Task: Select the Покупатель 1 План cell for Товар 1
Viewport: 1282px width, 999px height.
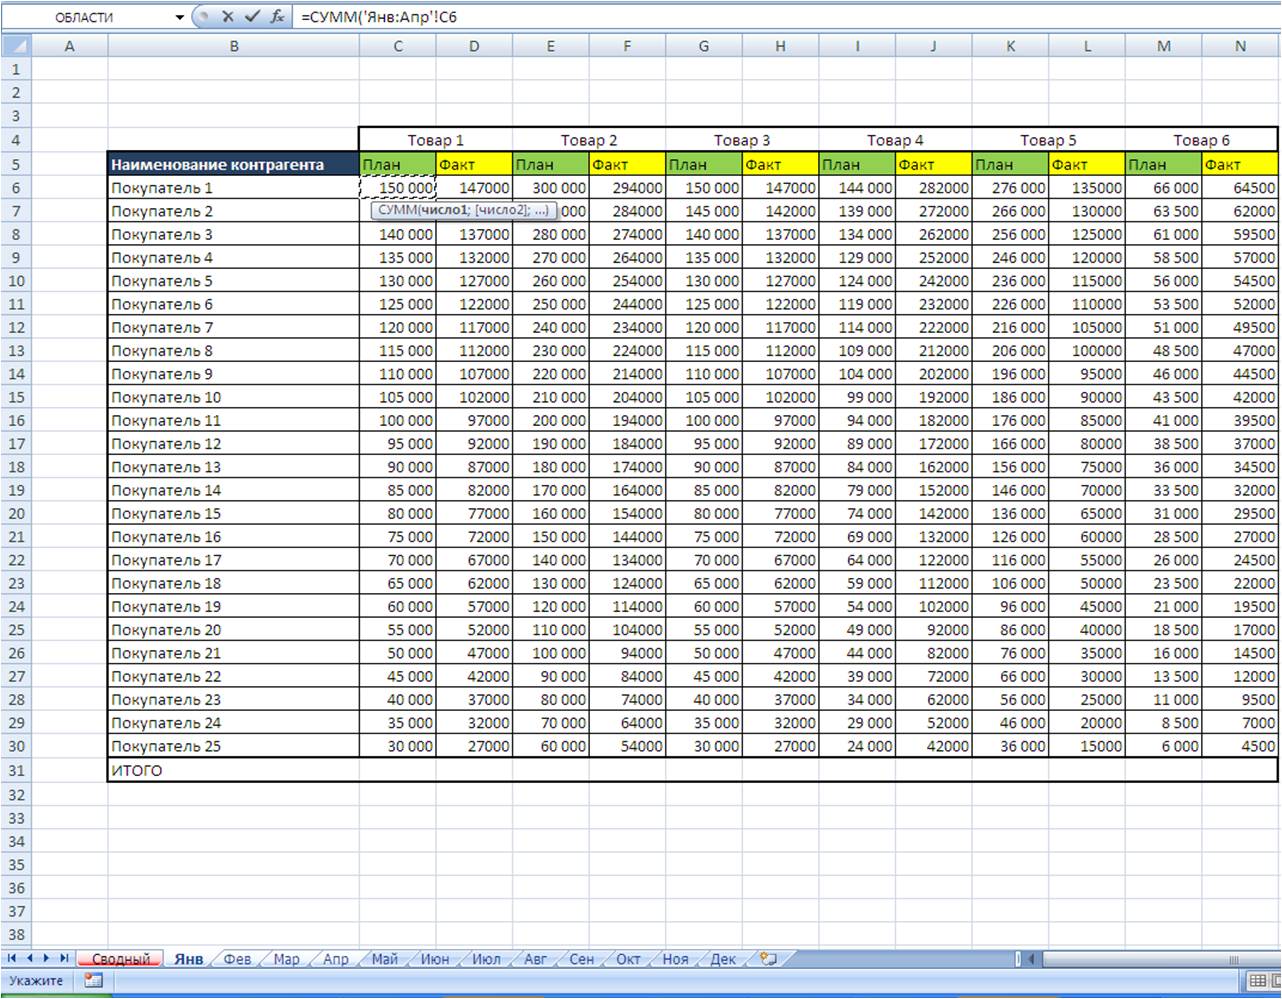Action: point(398,188)
